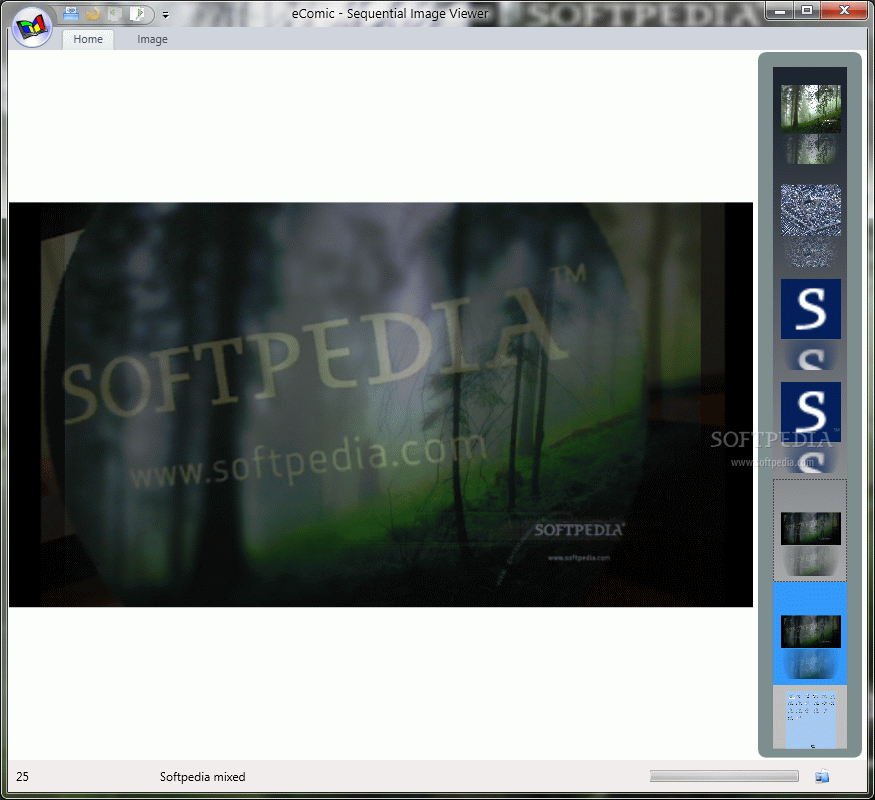Select the foggy forest thumbnail at top
This screenshot has width=875, height=800.
pyautogui.click(x=810, y=109)
